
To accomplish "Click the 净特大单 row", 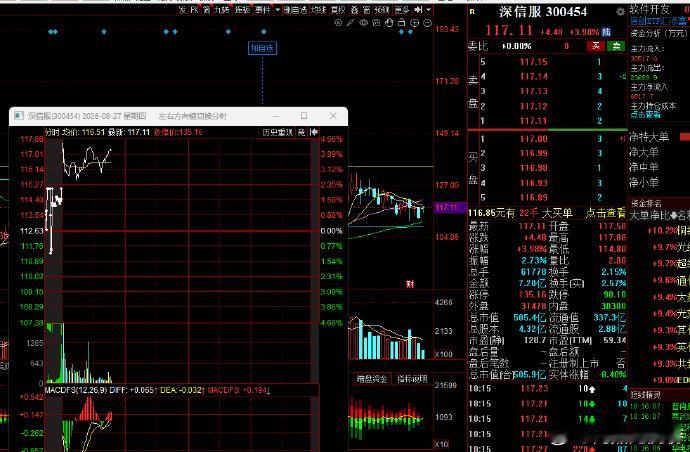I will click(649, 137).
